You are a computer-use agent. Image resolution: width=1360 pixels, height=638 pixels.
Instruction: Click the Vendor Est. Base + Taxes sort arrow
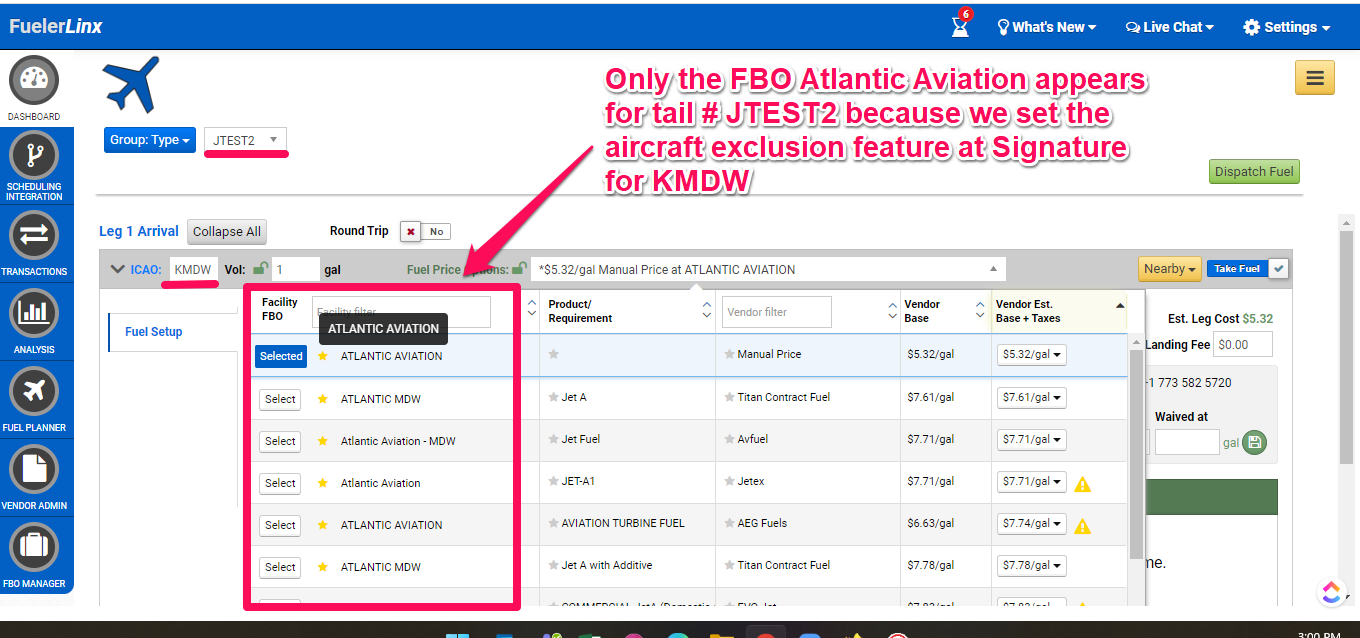coord(1119,305)
